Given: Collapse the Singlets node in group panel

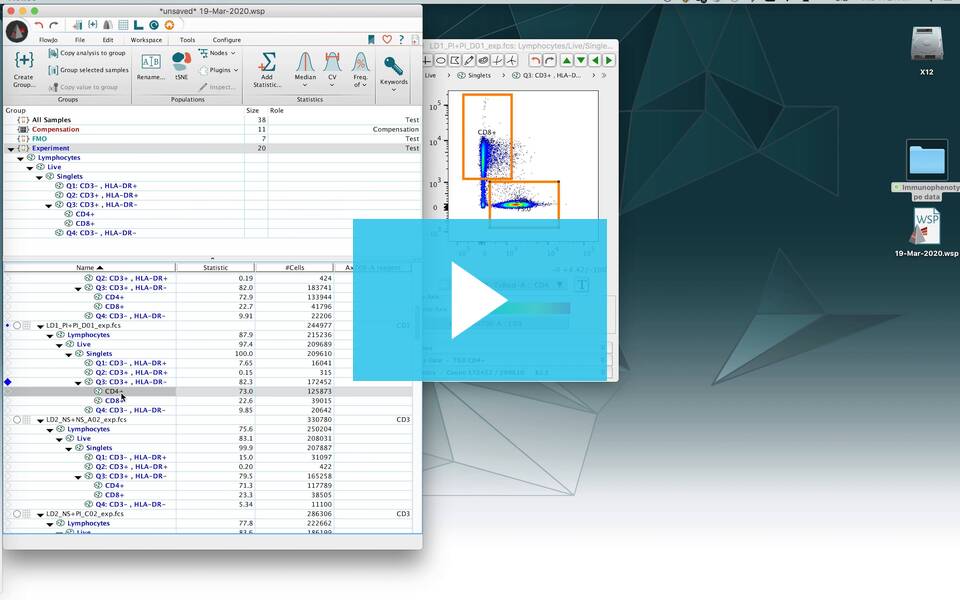Looking at the screenshot, I should click(x=39, y=178).
